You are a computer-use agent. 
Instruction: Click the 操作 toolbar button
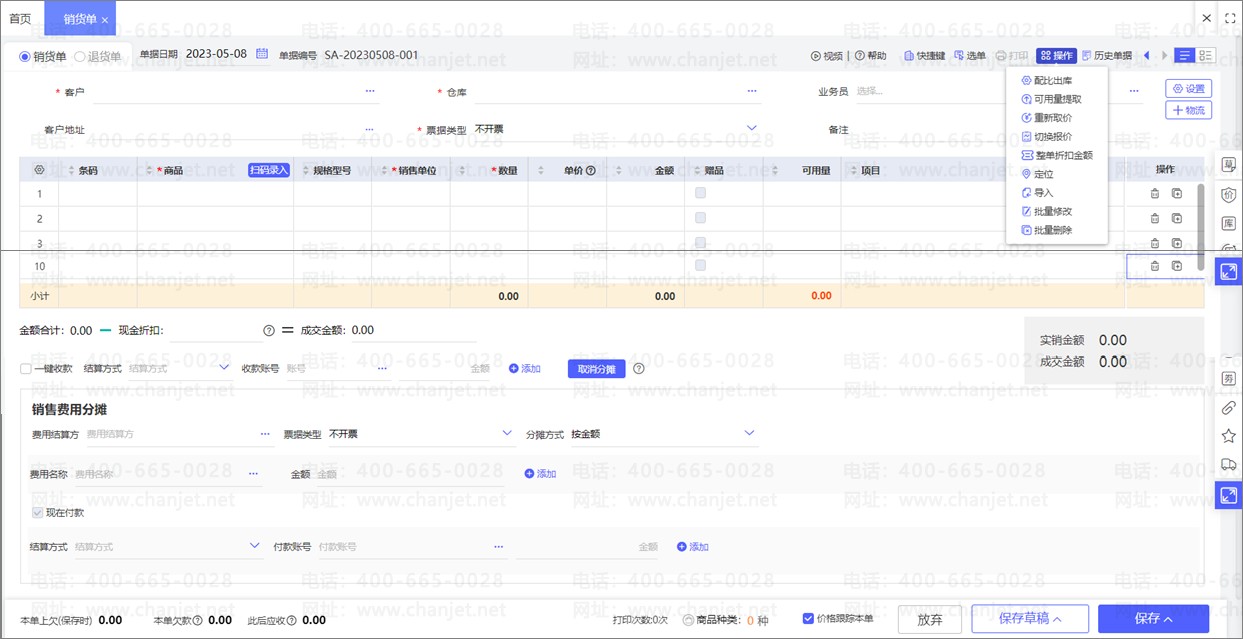[1056, 56]
